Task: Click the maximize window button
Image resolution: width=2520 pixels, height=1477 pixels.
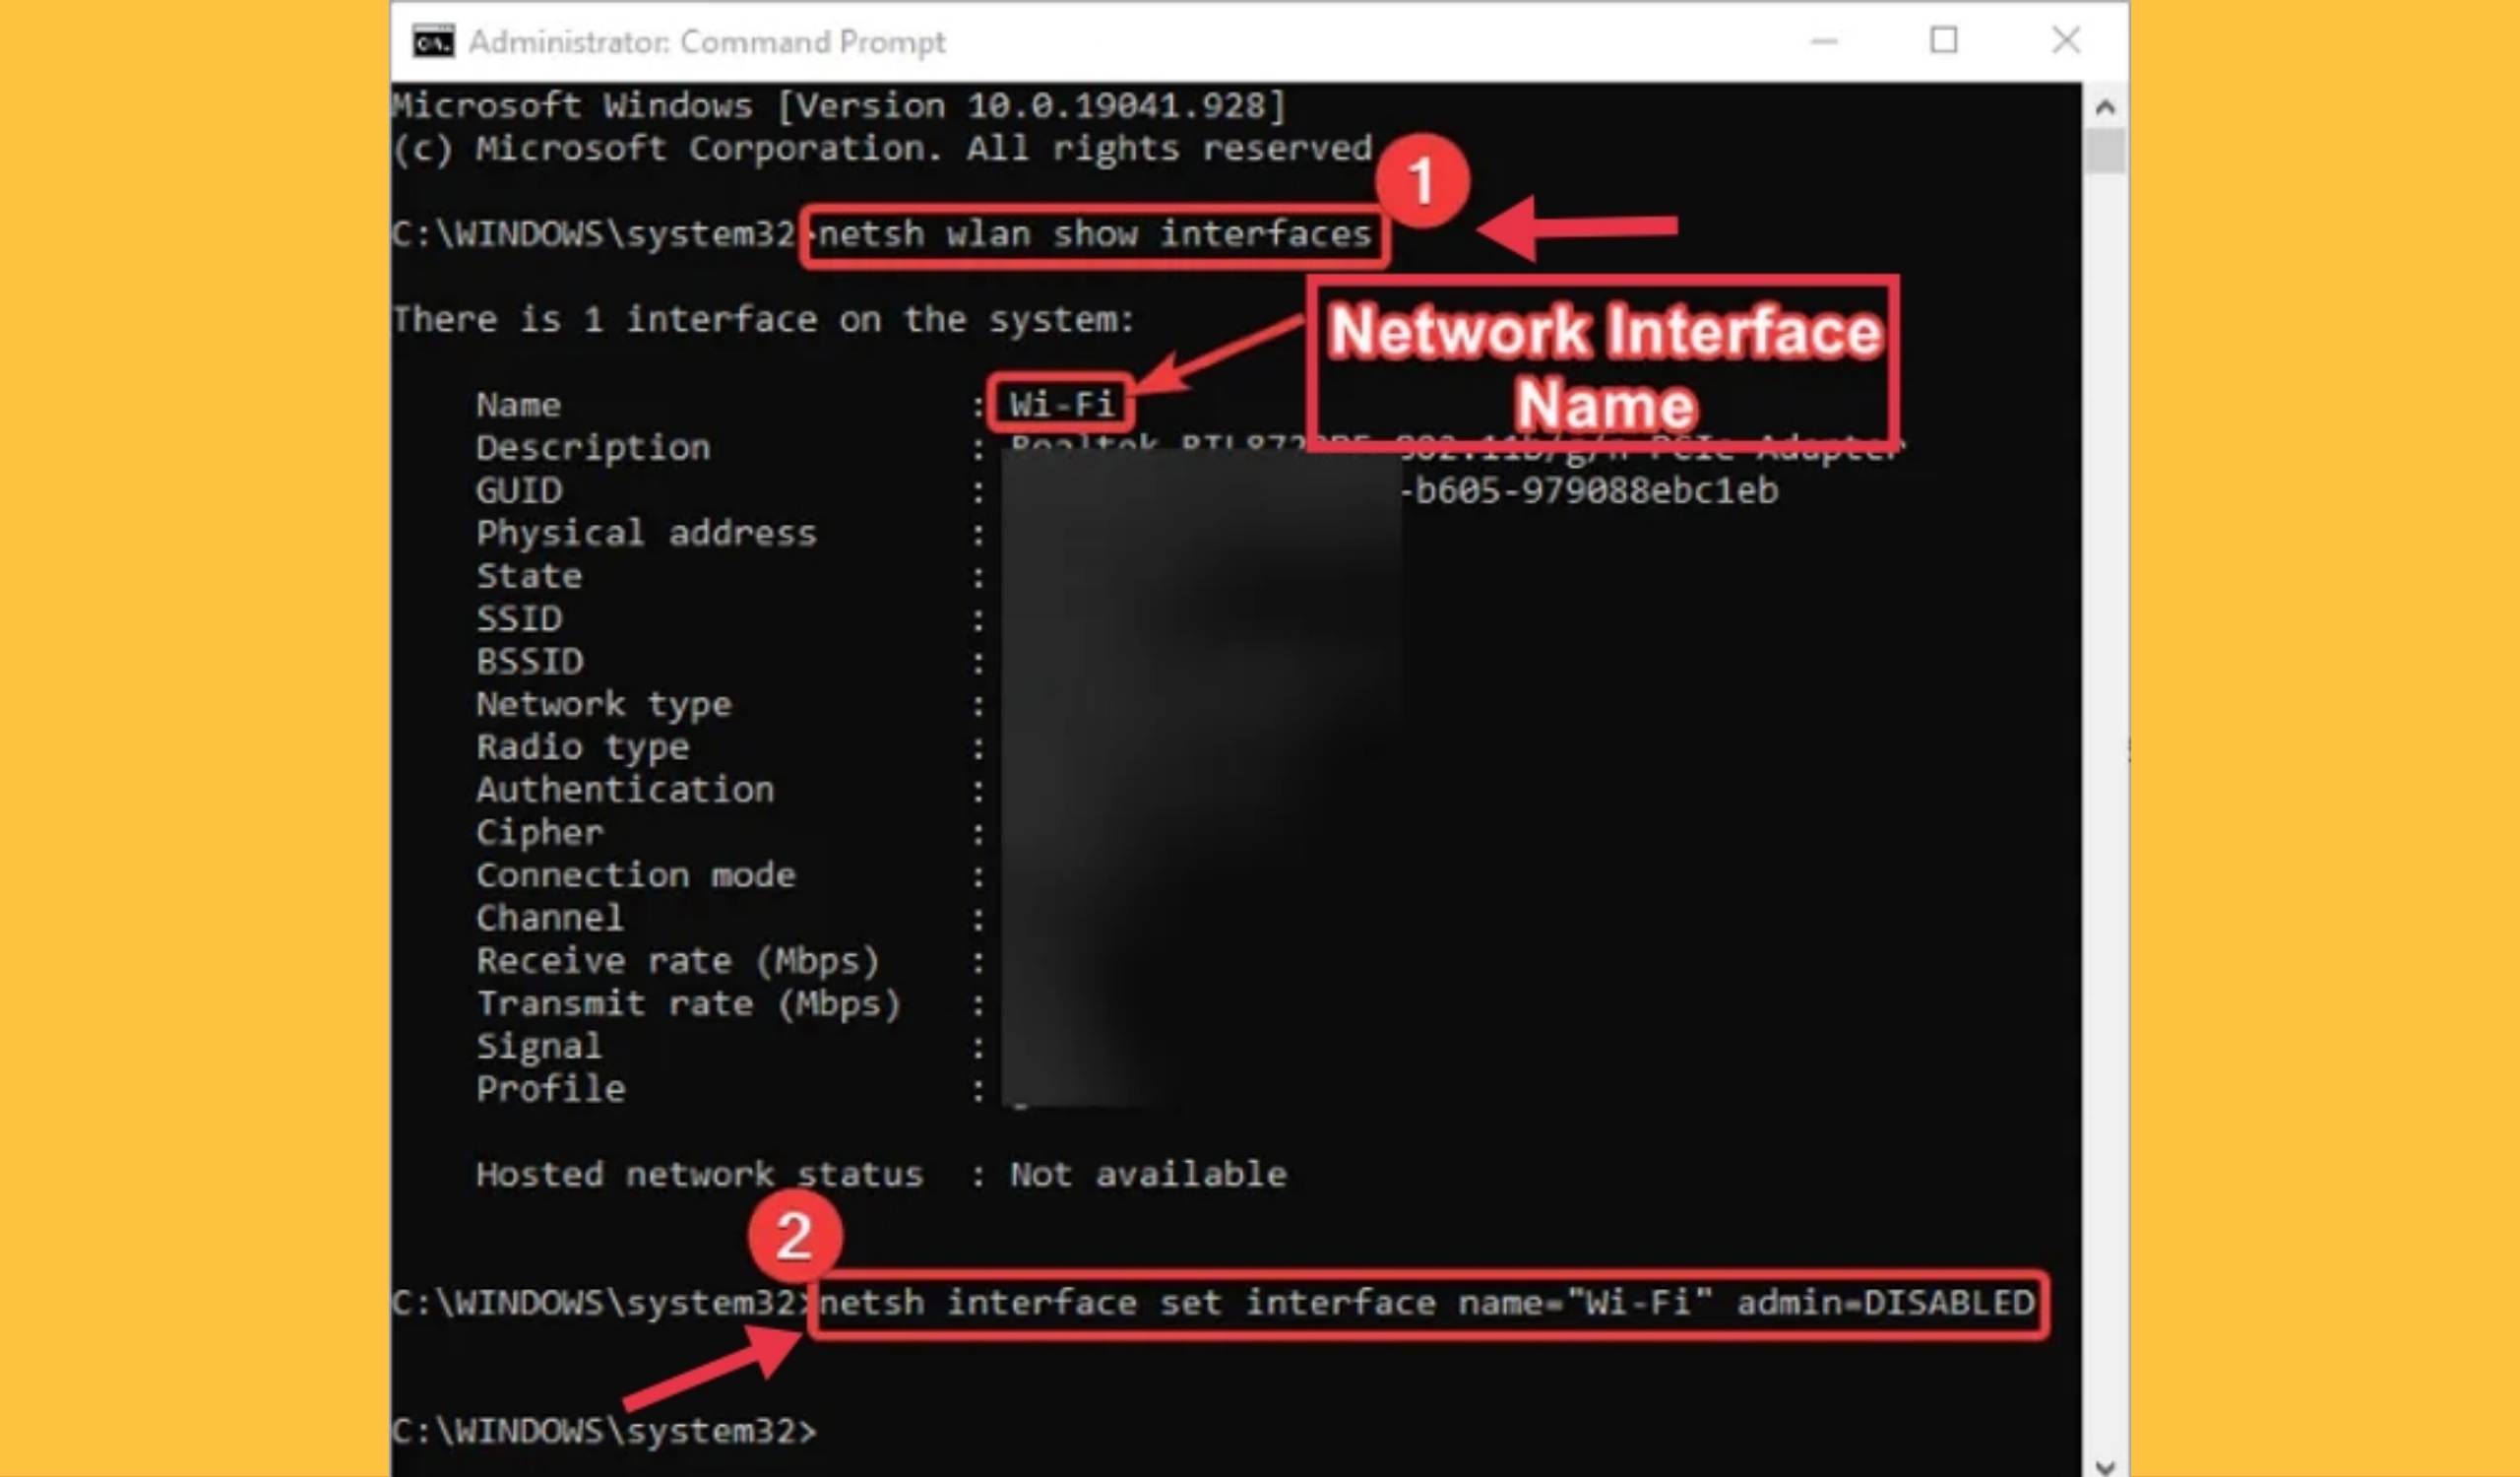Action: (x=1945, y=38)
